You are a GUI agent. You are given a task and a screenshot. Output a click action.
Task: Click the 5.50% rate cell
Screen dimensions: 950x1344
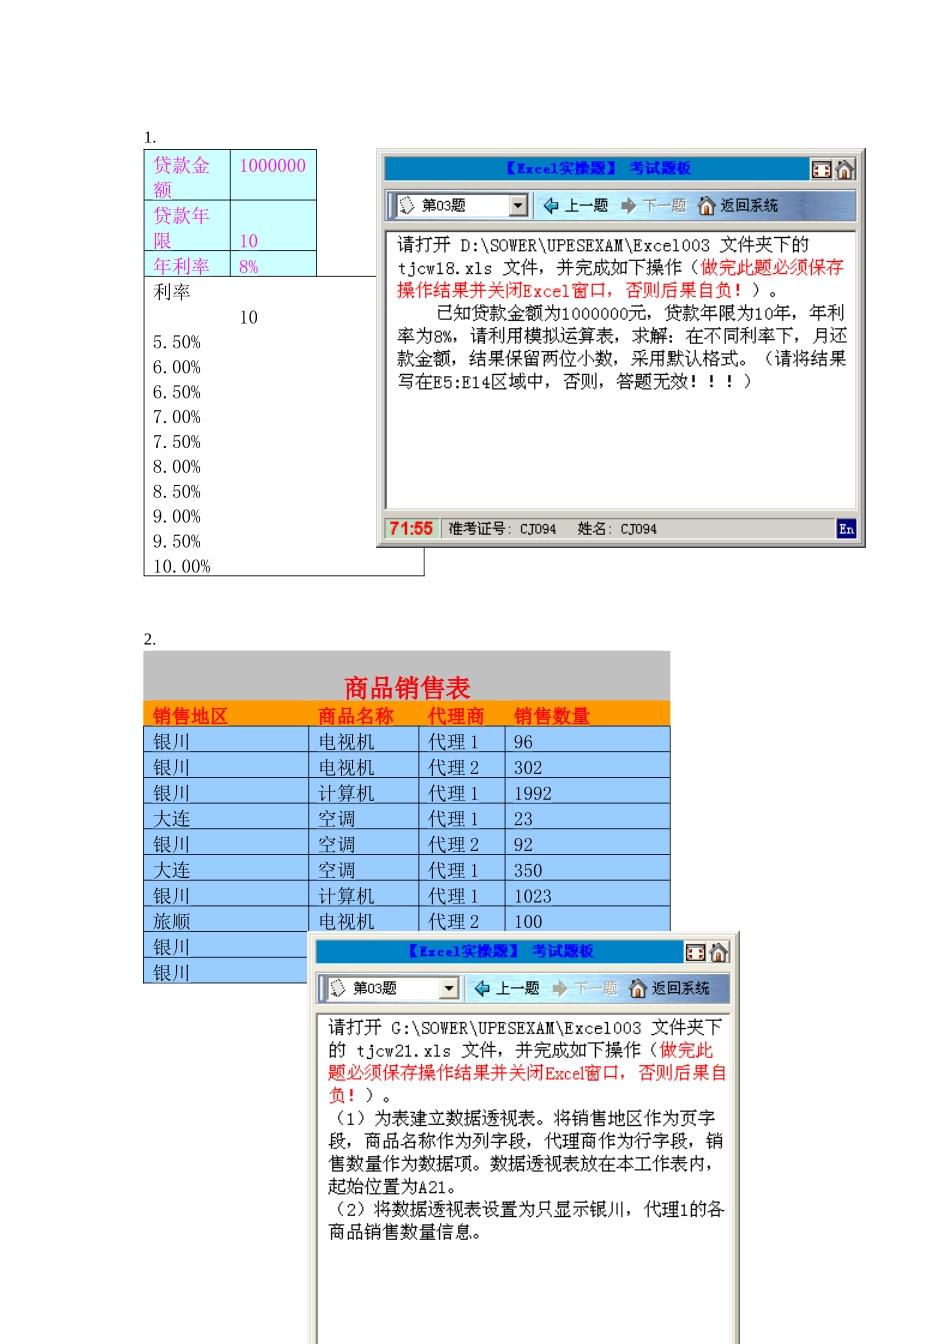click(x=177, y=342)
